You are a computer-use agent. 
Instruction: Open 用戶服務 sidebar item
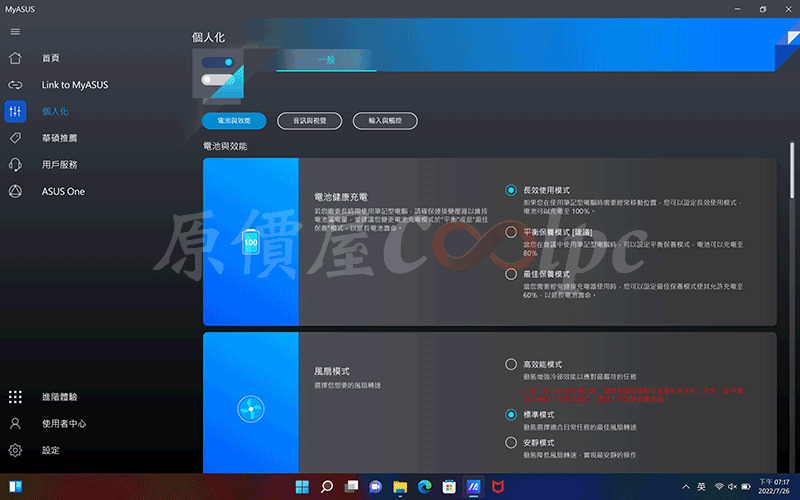pyautogui.click(x=60, y=164)
